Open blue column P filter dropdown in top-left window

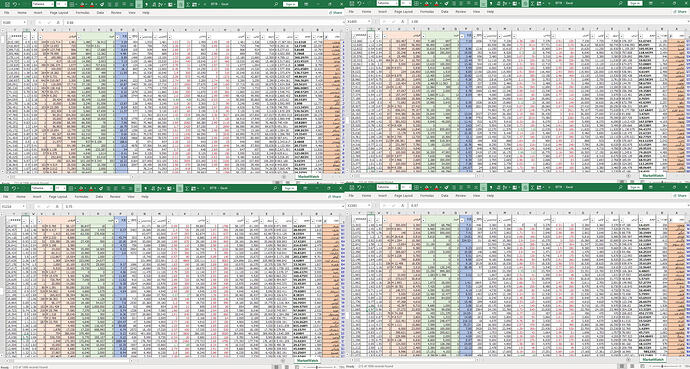tap(117, 37)
